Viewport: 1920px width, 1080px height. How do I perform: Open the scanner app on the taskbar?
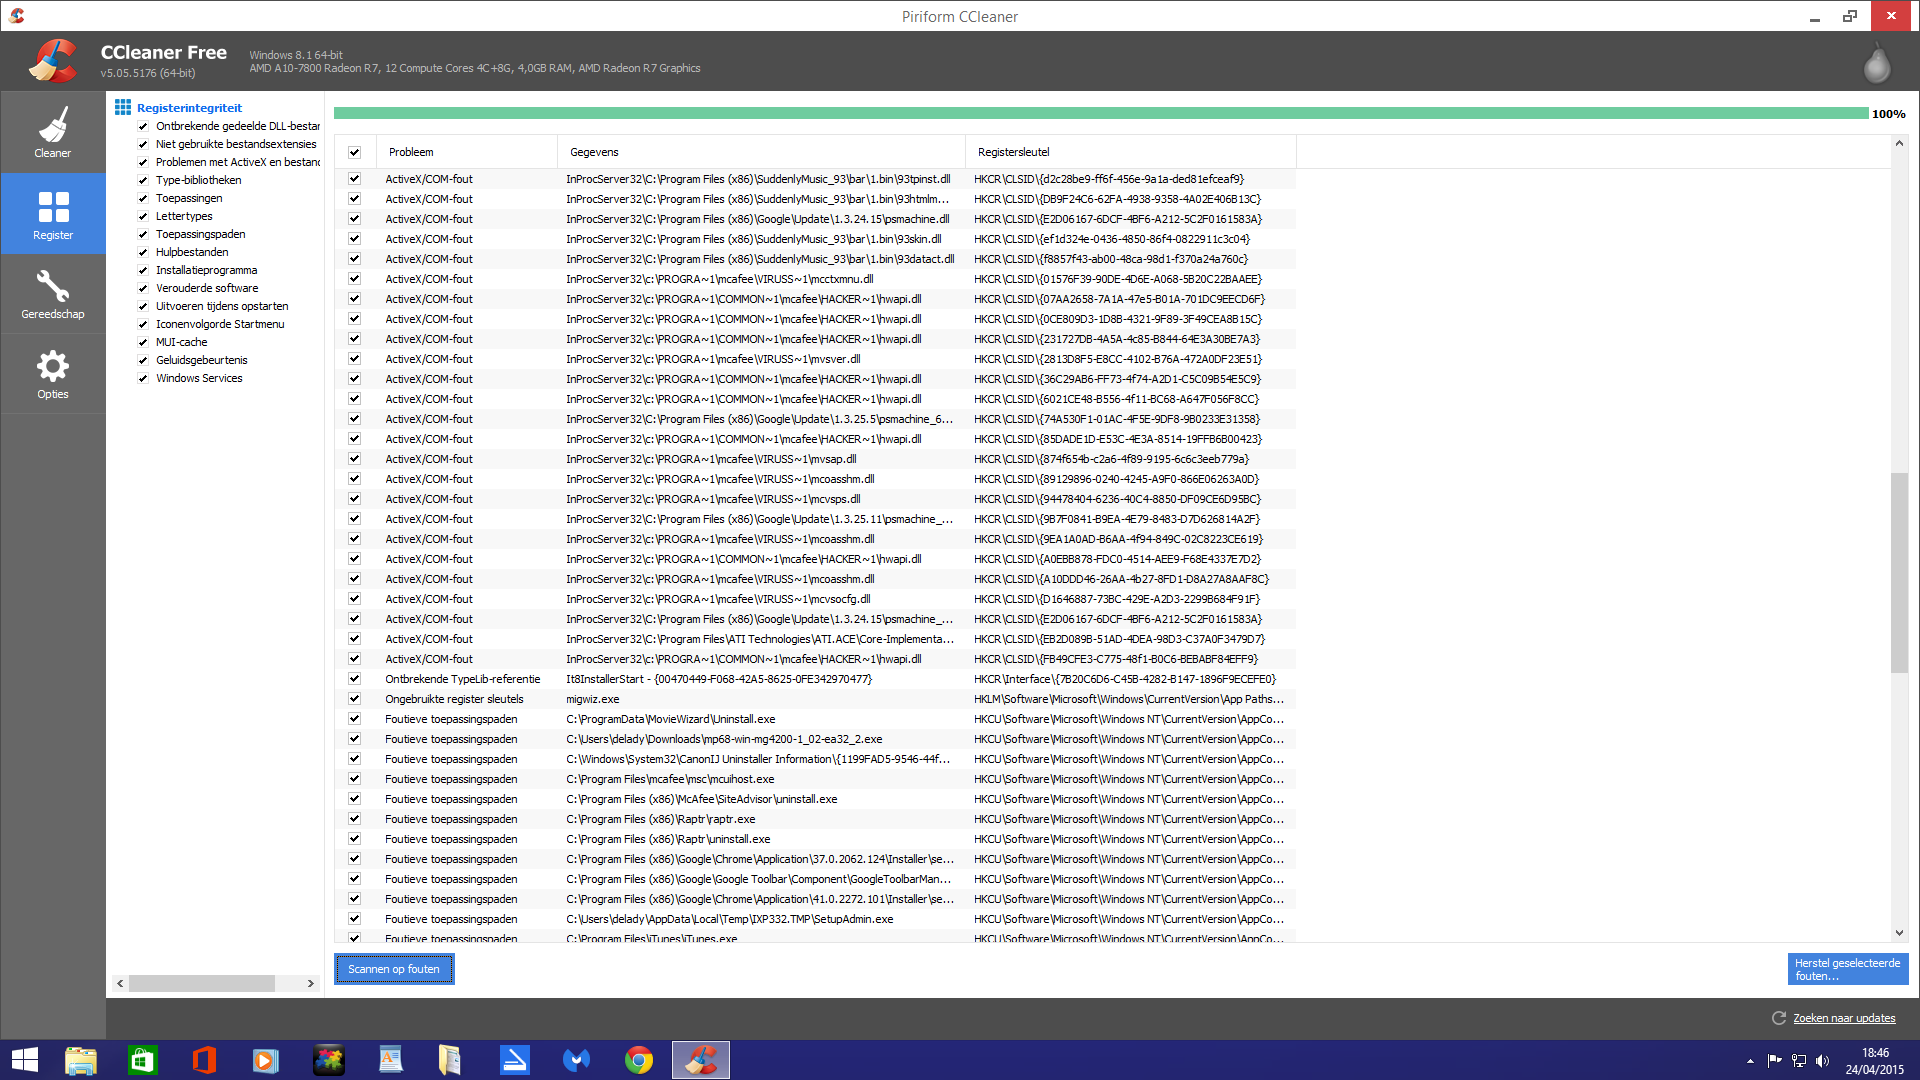pyautogui.click(x=515, y=1060)
